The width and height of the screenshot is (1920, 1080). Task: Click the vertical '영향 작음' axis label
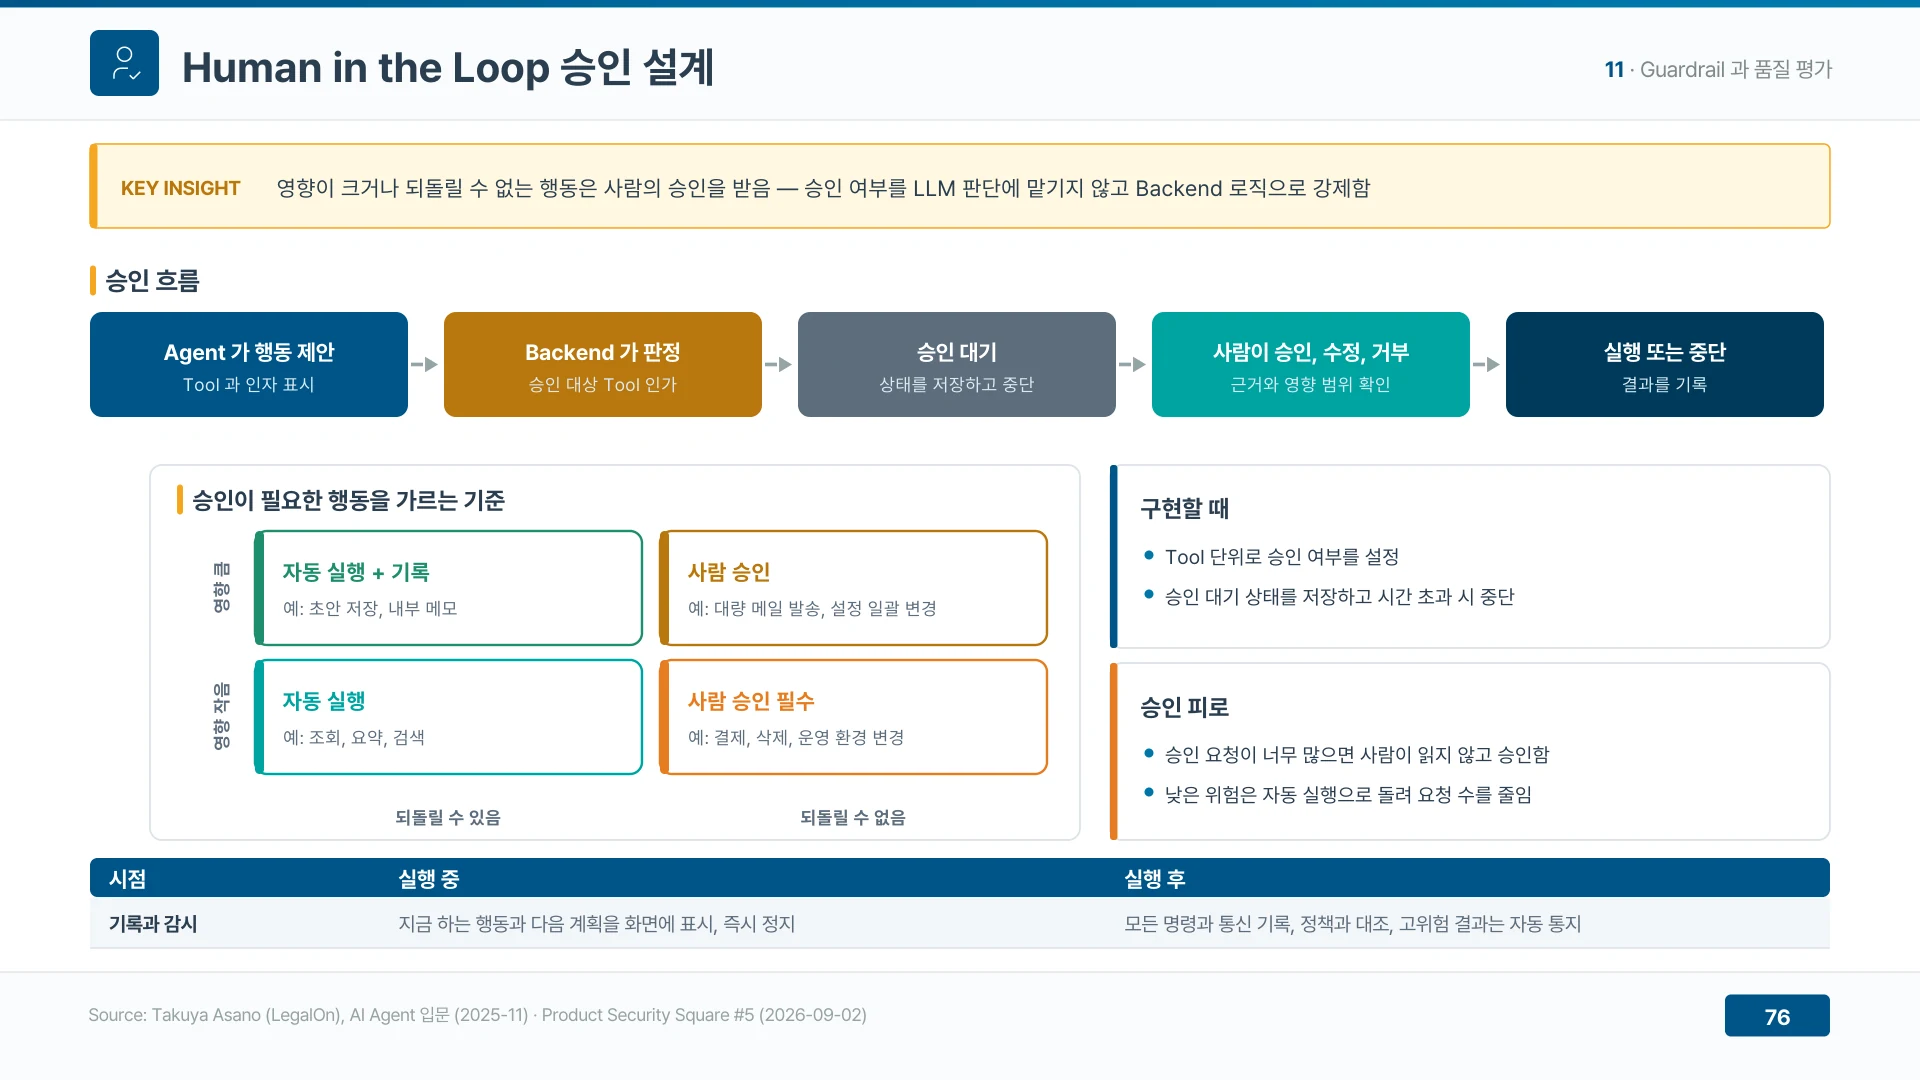[x=221, y=716]
